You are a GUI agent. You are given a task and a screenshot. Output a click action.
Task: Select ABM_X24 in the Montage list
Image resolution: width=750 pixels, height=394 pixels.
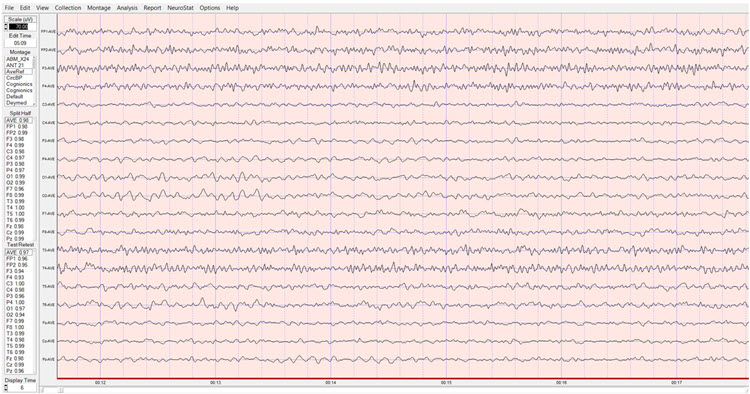[18, 59]
